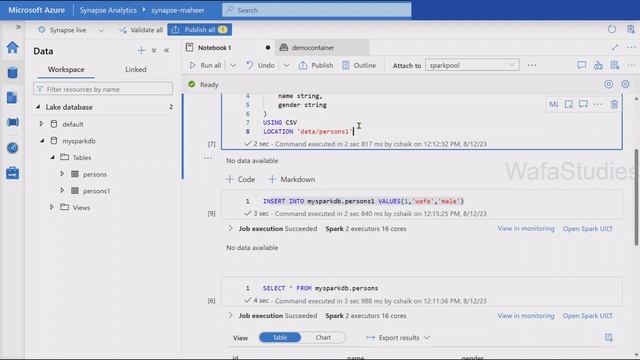Collapse the mysparkdb database node
Screen dimensions: 640x360
click(x=42, y=140)
